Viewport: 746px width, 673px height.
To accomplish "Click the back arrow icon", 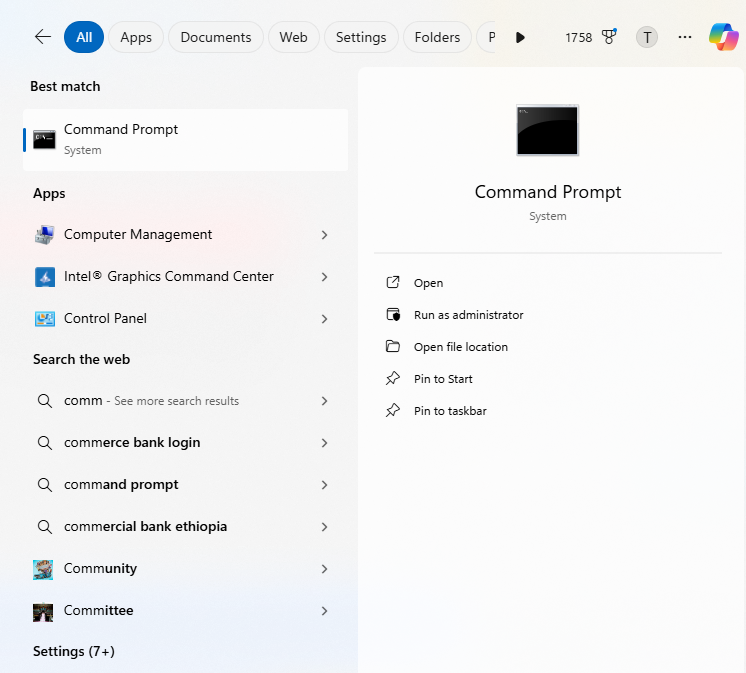I will (x=42, y=37).
